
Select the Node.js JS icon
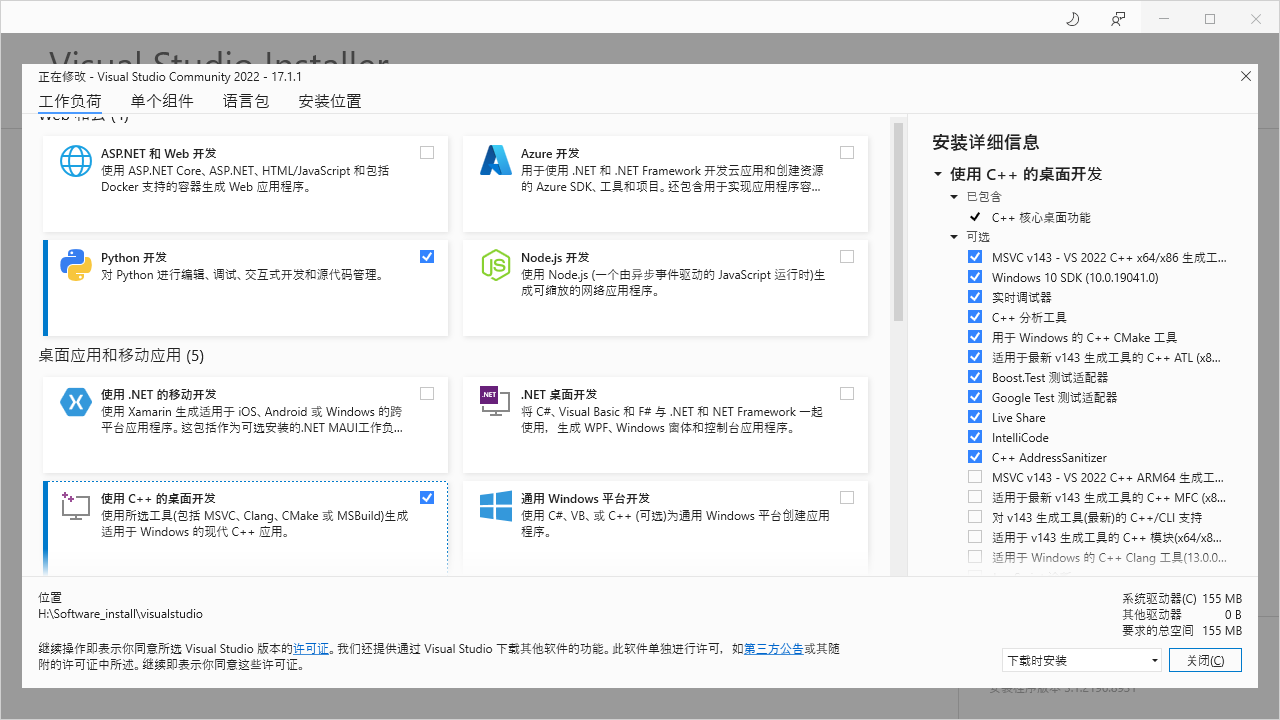tap(496, 265)
